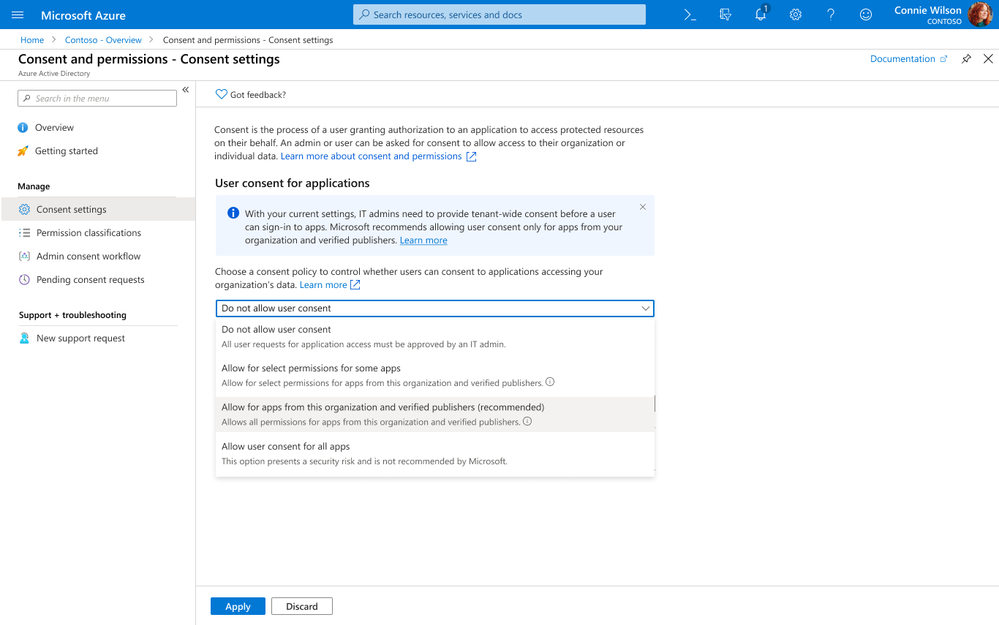Click the help question mark icon
The image size is (999, 625).
point(830,15)
